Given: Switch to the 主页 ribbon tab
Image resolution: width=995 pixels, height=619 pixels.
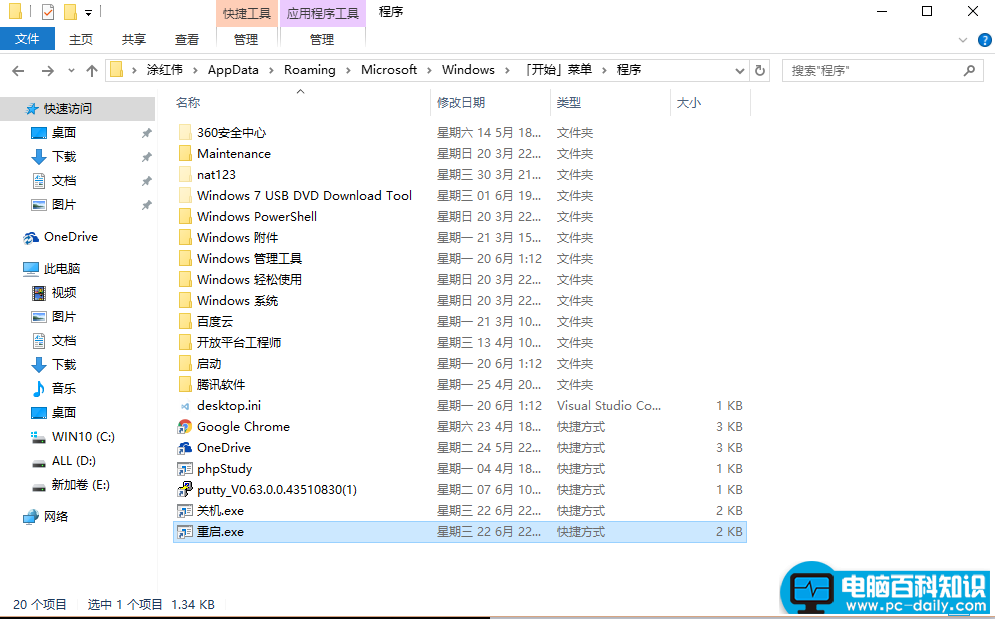Looking at the screenshot, I should (x=81, y=39).
